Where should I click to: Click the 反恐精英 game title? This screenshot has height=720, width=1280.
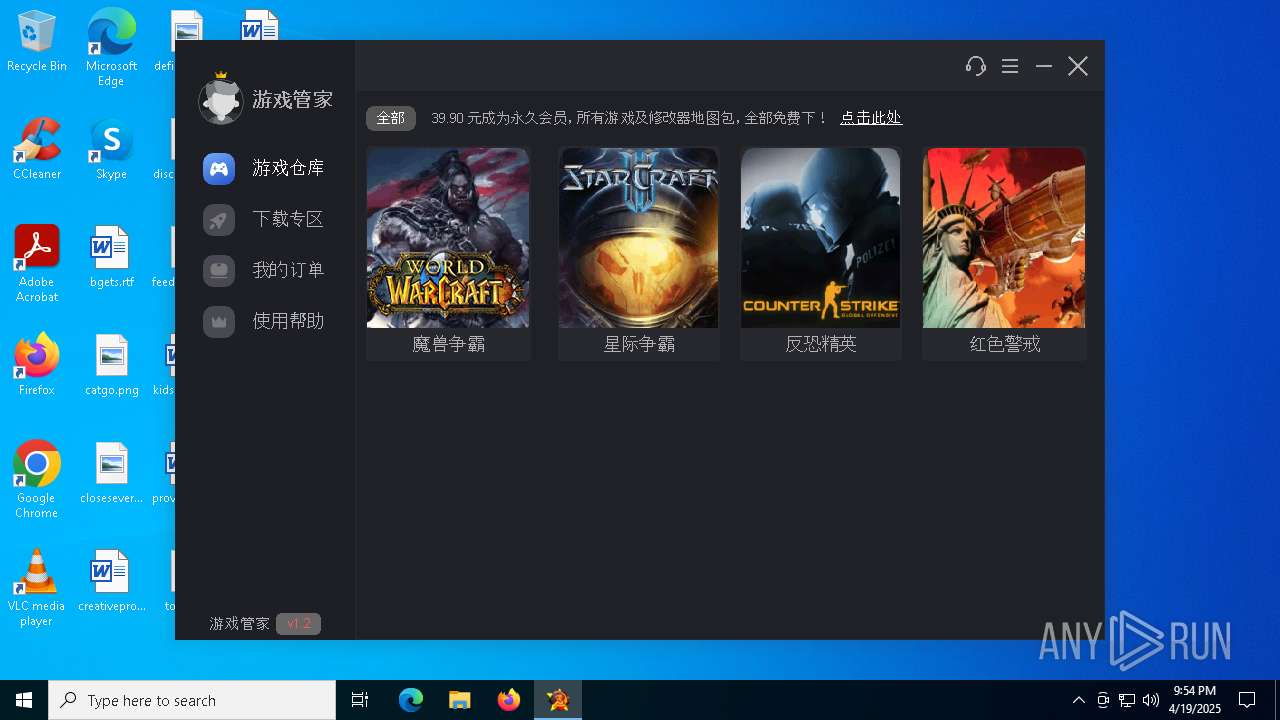[x=821, y=344]
